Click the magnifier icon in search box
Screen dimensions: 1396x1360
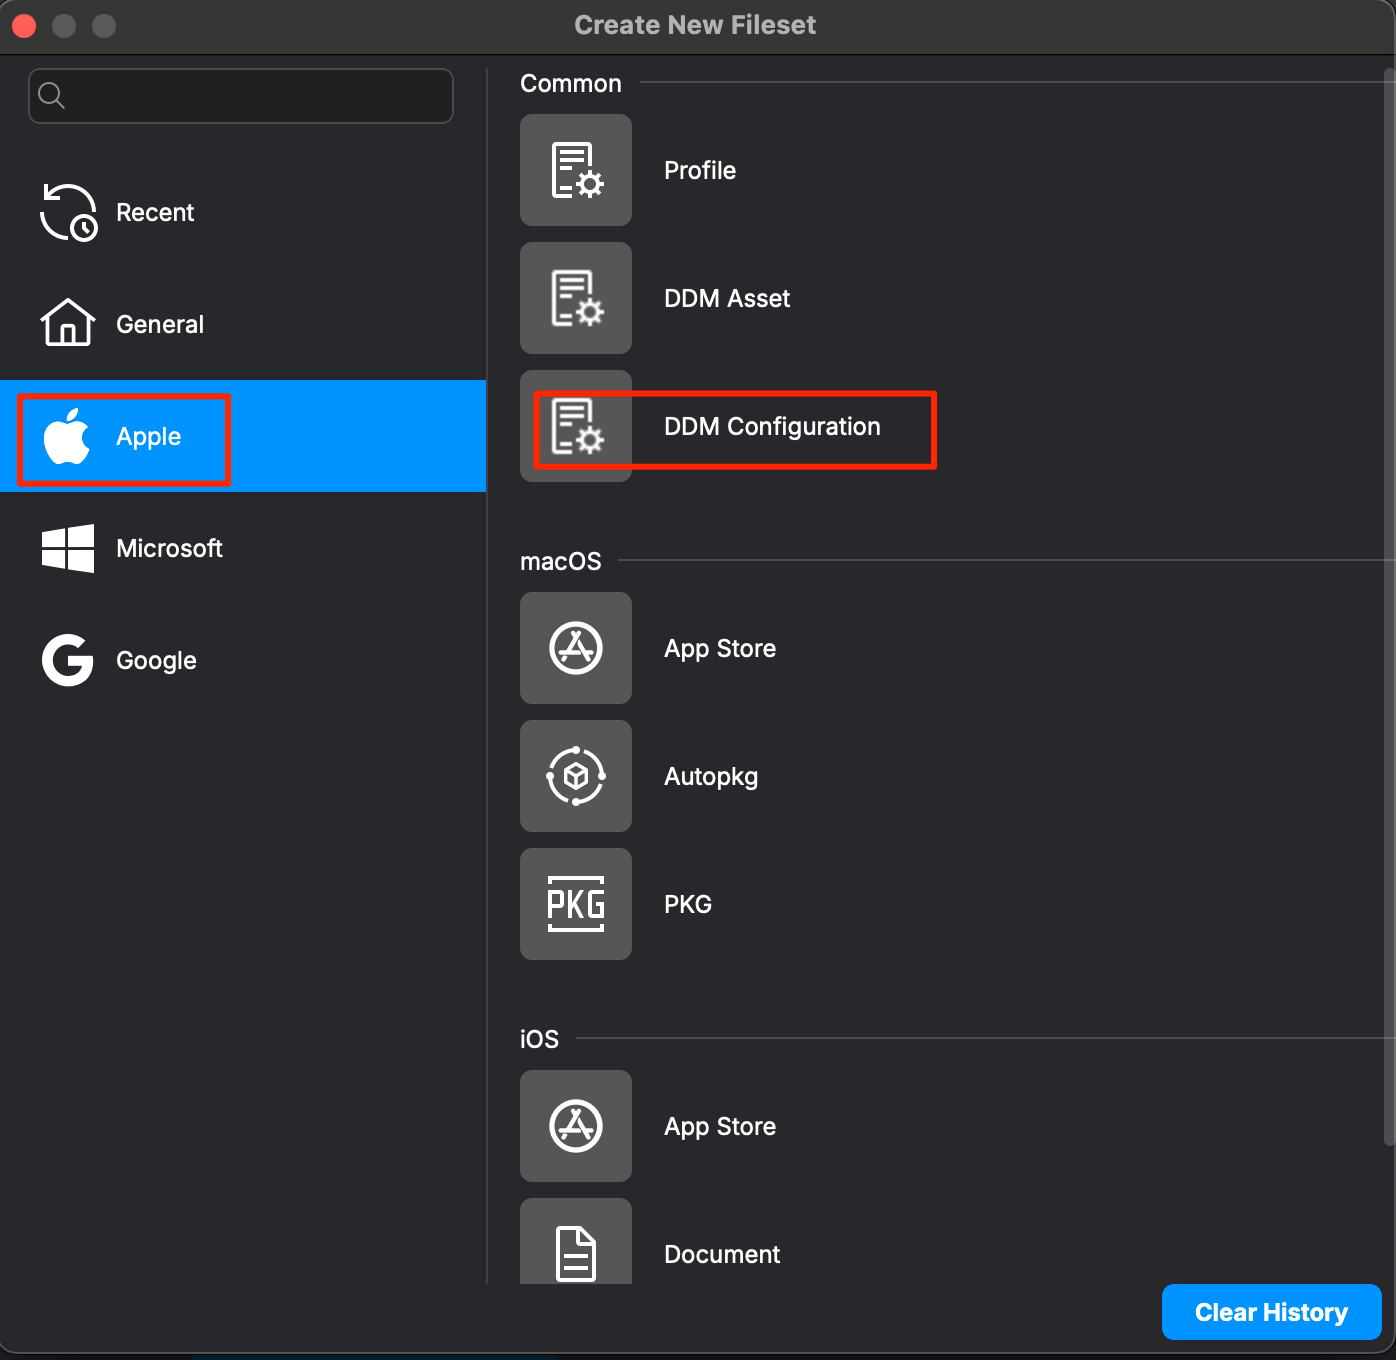51,96
